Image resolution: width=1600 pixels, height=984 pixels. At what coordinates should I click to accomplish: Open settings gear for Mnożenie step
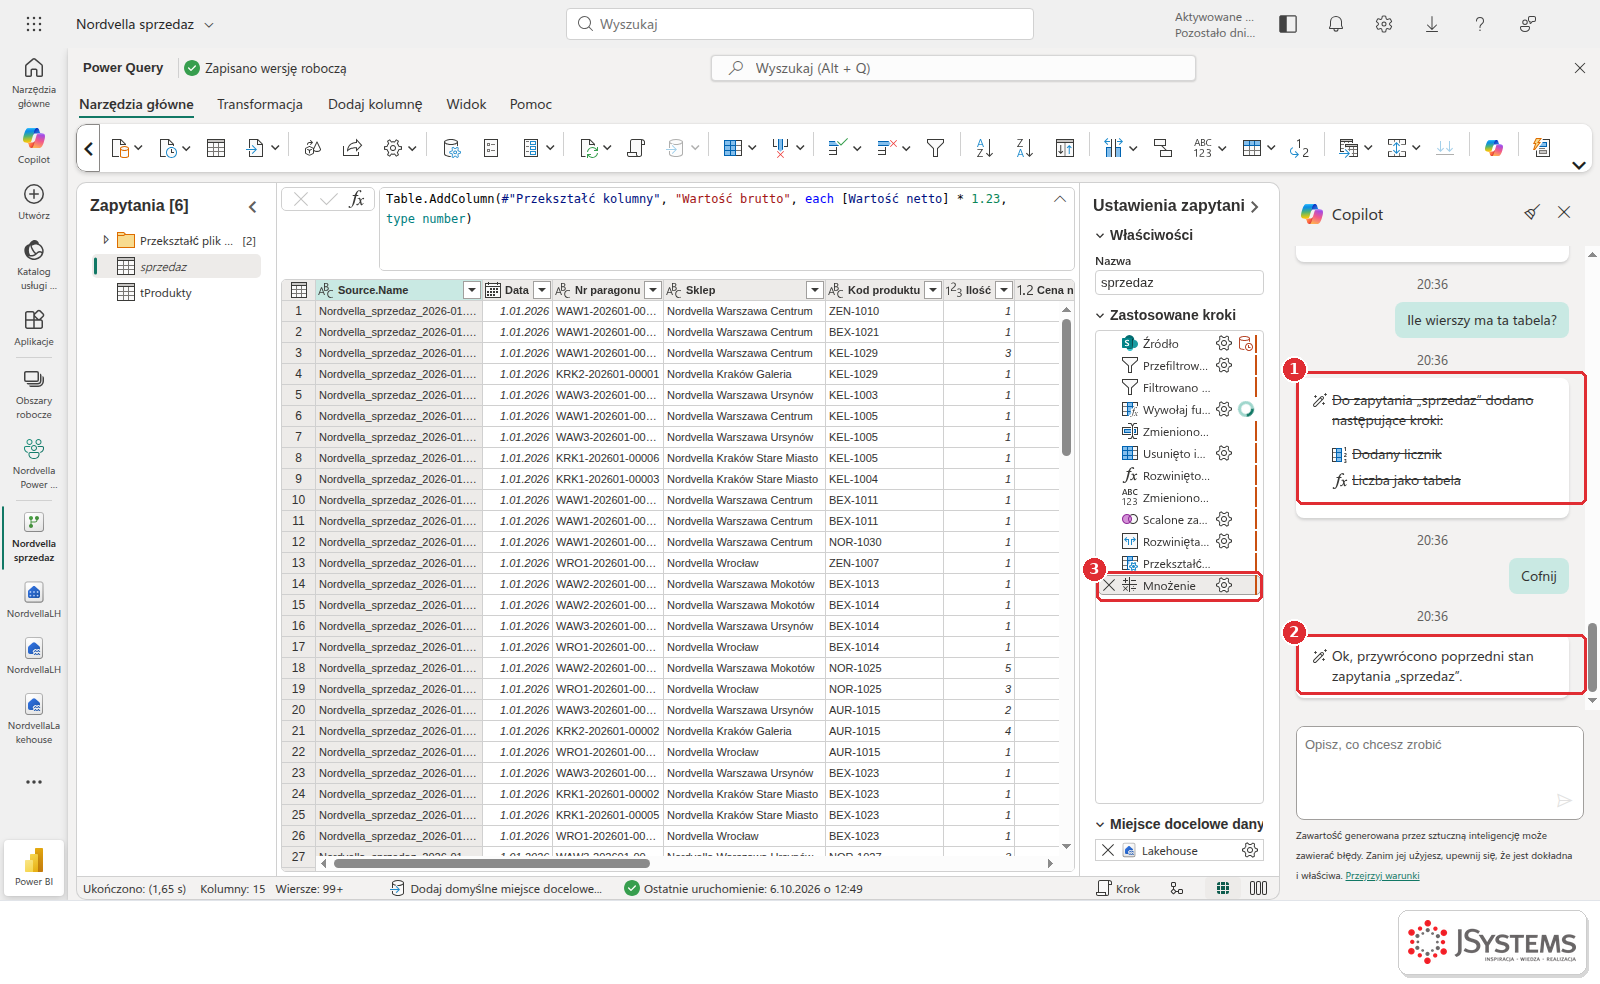coord(1224,585)
